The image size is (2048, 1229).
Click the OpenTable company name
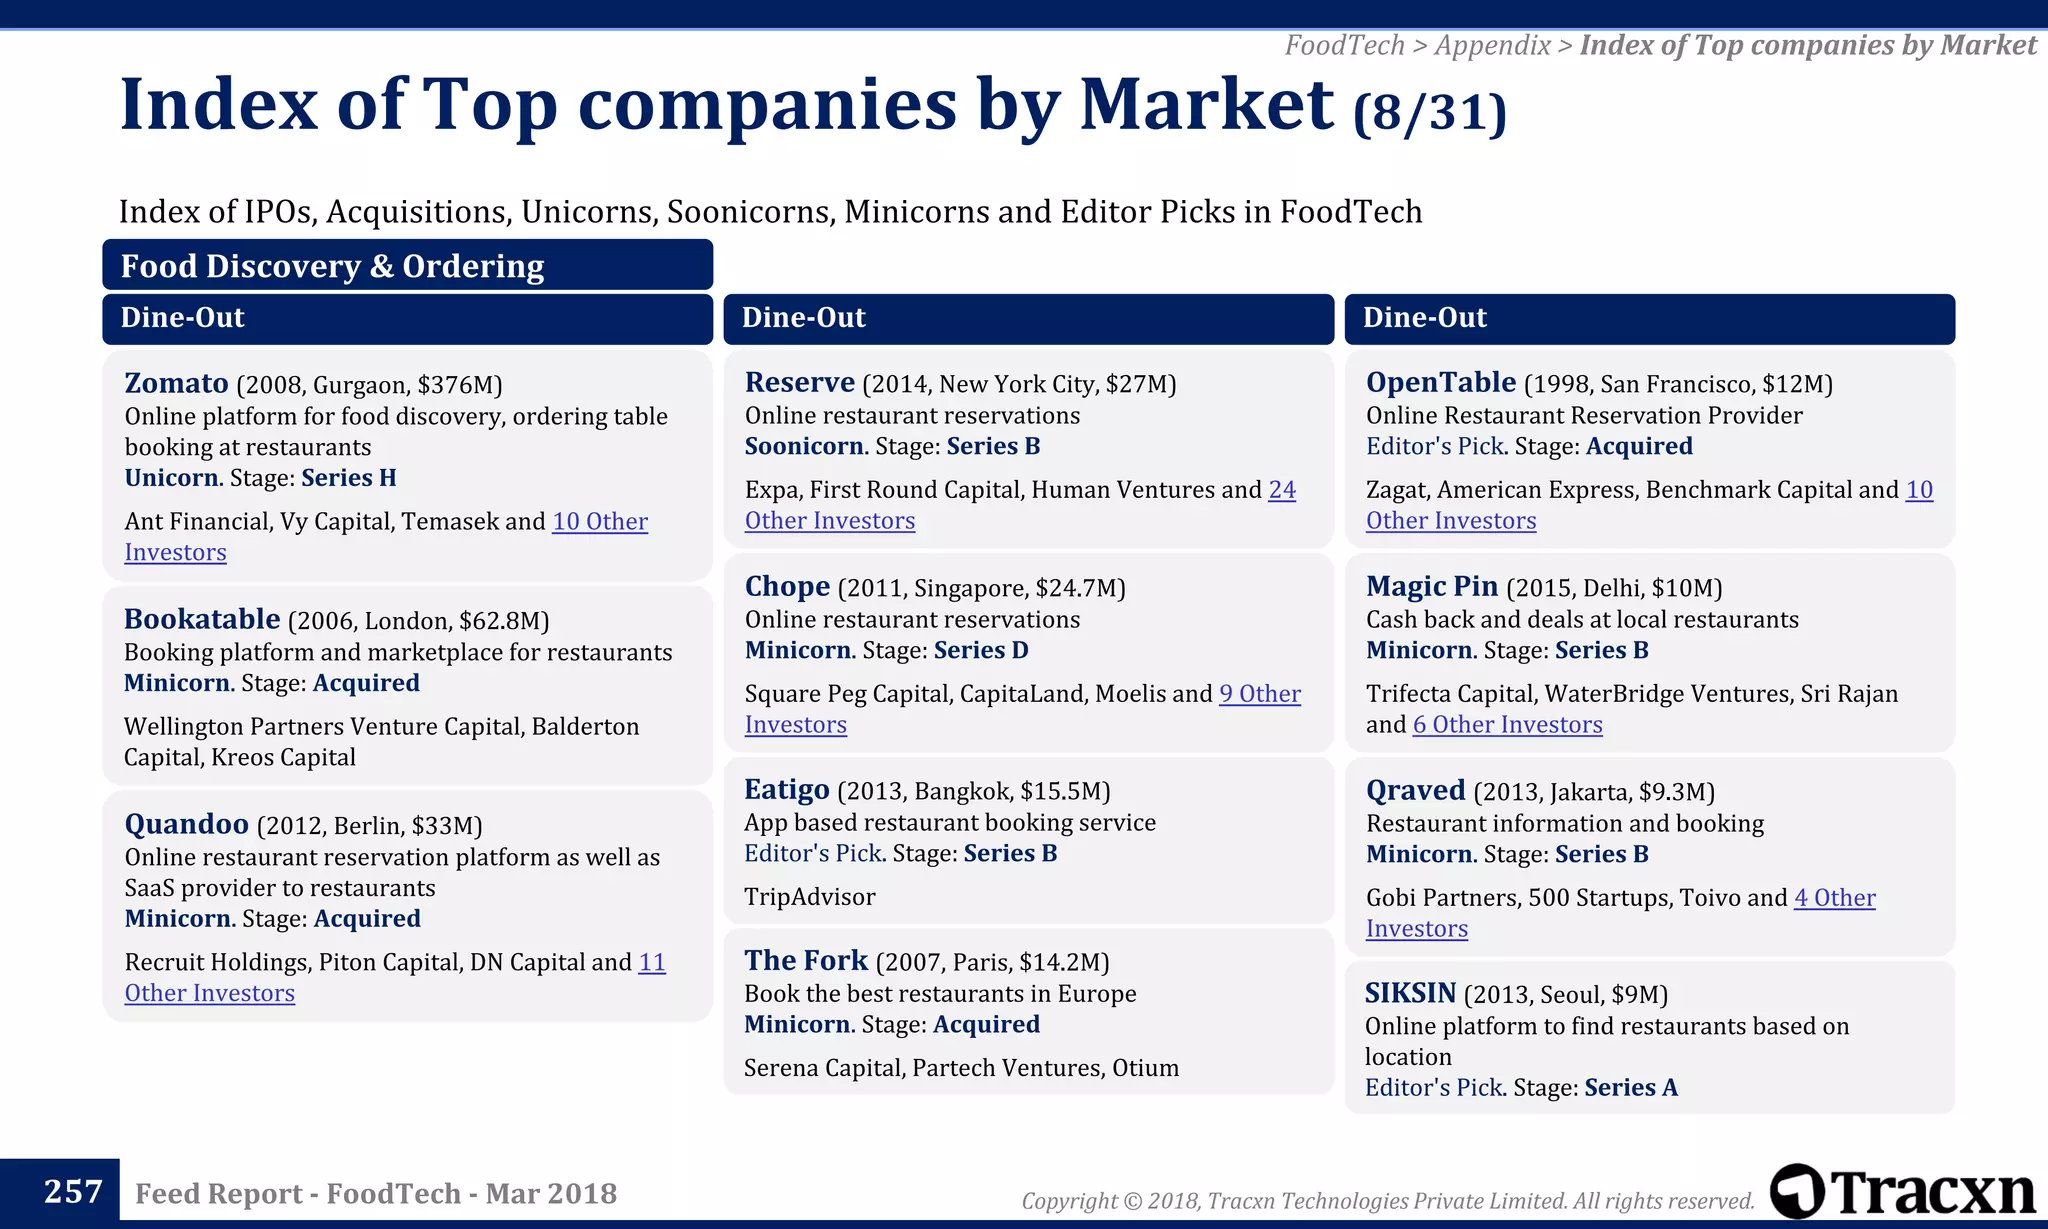[1441, 382]
